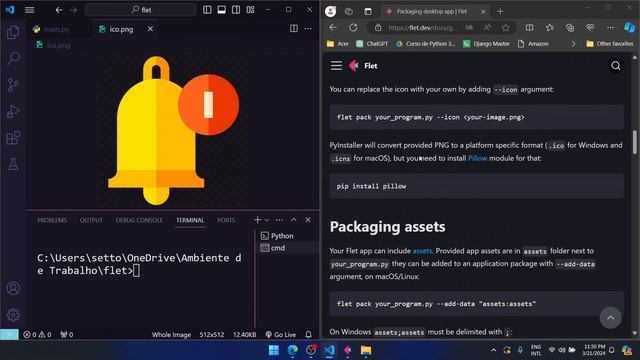Open the Testing flask view
Viewport: 640px width, 360px height.
[13, 164]
